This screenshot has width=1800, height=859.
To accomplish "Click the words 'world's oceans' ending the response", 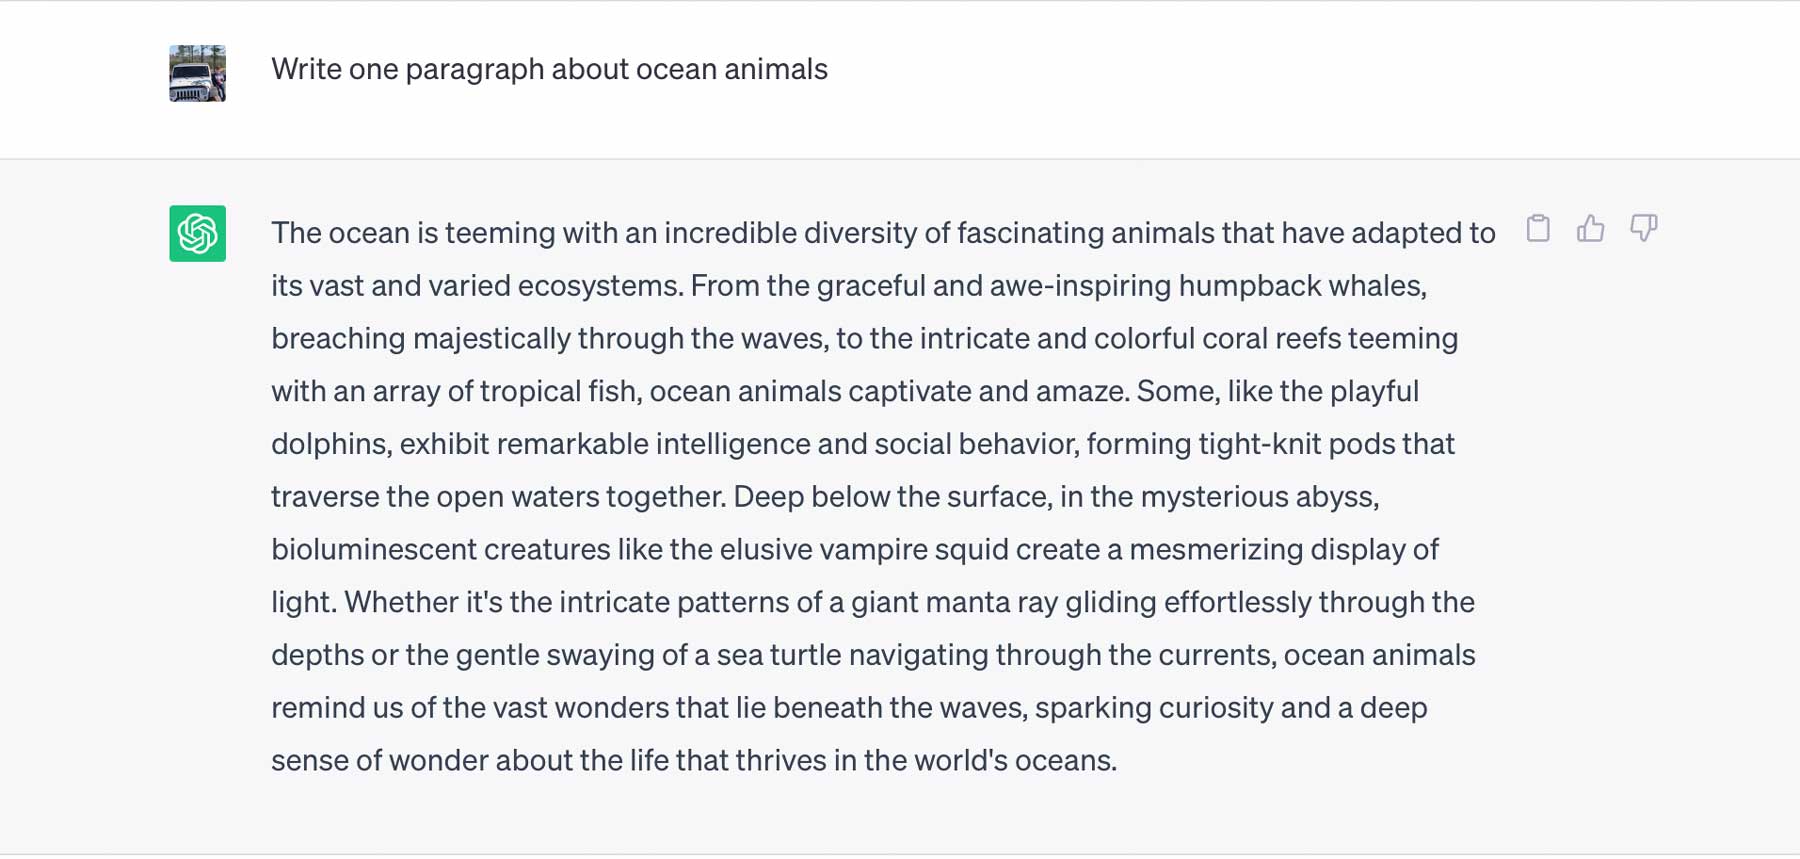I will (x=1014, y=761).
